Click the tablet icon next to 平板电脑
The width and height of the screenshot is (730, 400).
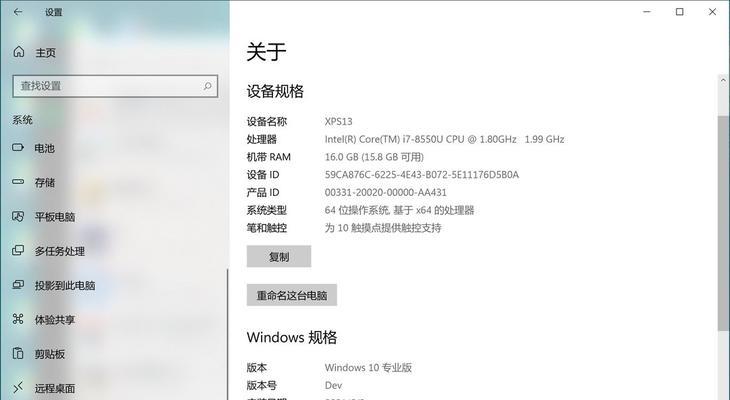point(18,217)
